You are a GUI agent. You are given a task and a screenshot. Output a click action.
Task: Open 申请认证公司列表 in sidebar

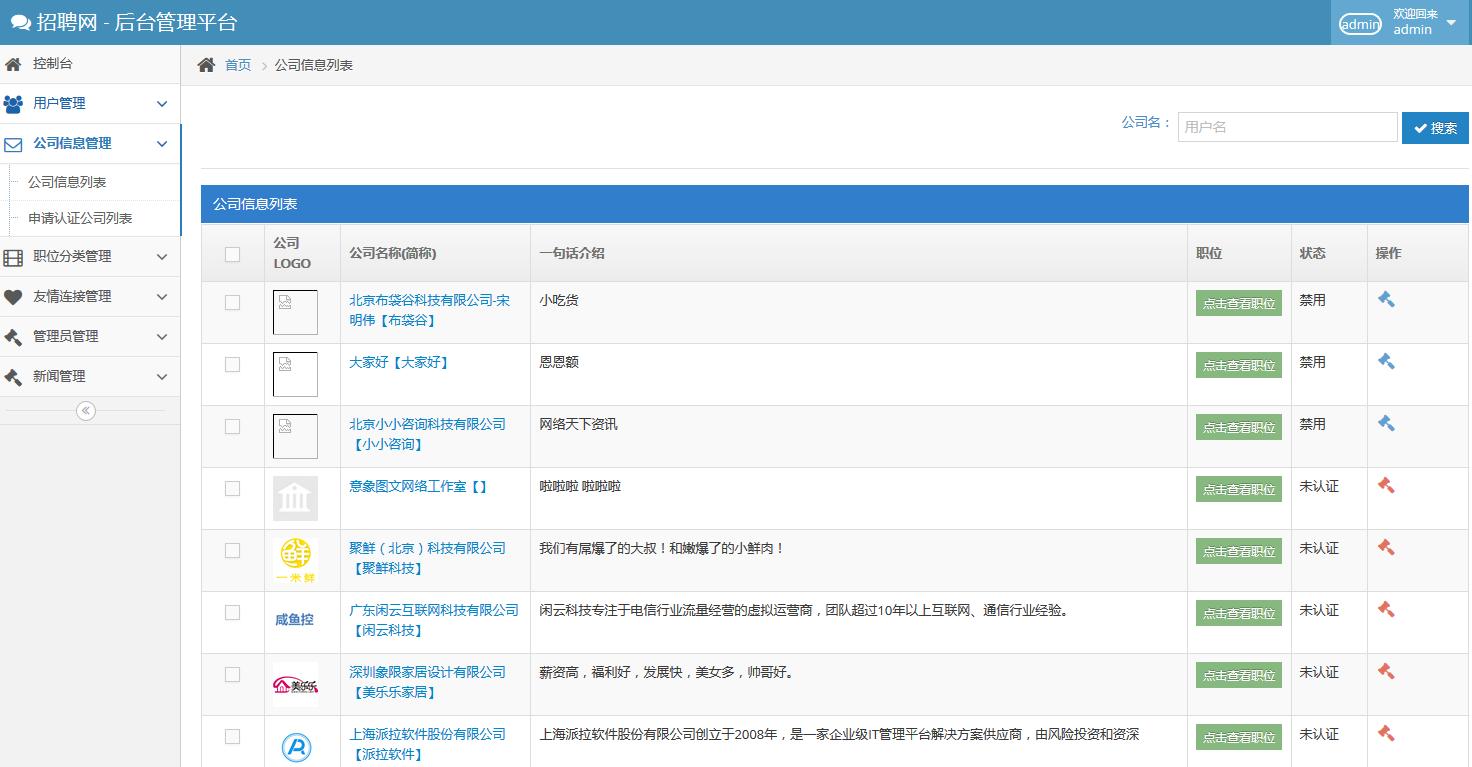tap(80, 218)
